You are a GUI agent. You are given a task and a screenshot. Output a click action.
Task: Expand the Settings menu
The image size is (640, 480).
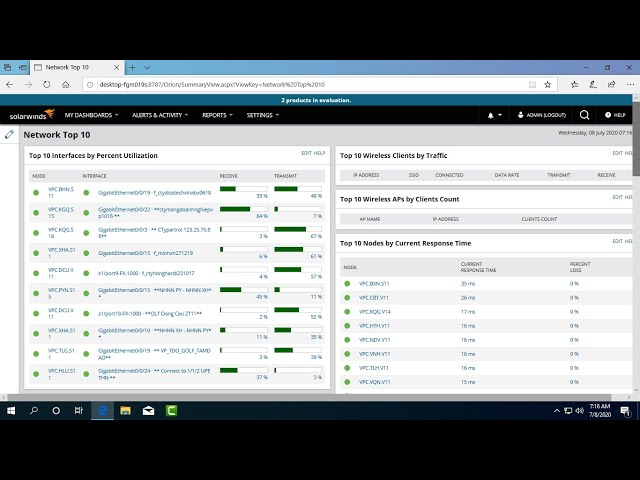coord(263,115)
